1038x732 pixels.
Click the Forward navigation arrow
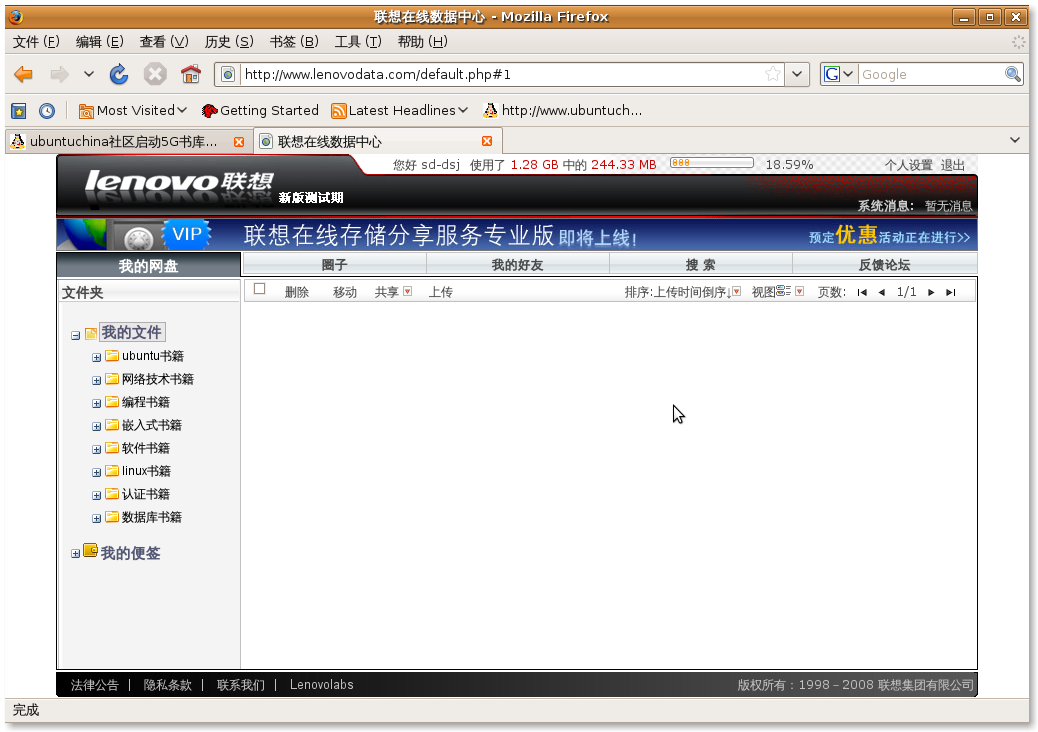(x=60, y=74)
